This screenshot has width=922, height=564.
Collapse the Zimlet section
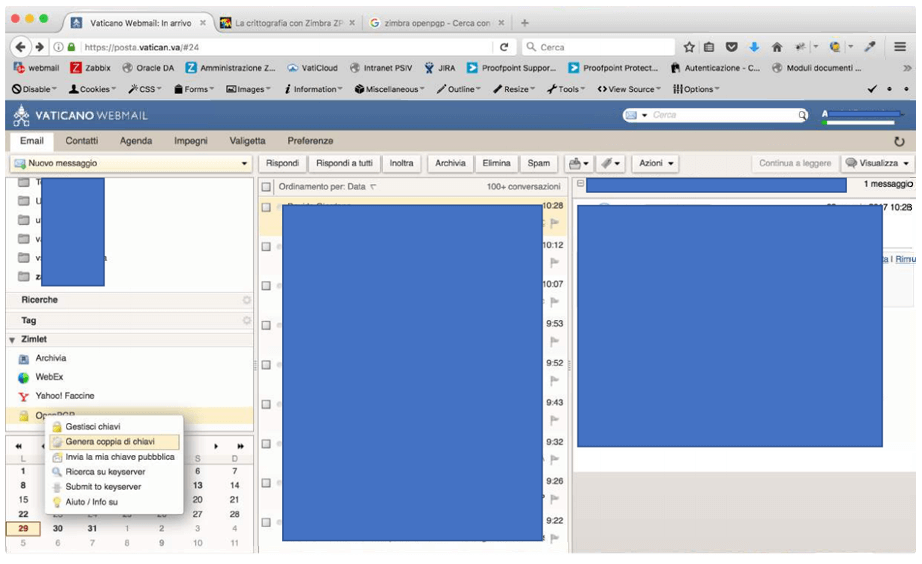(12, 340)
